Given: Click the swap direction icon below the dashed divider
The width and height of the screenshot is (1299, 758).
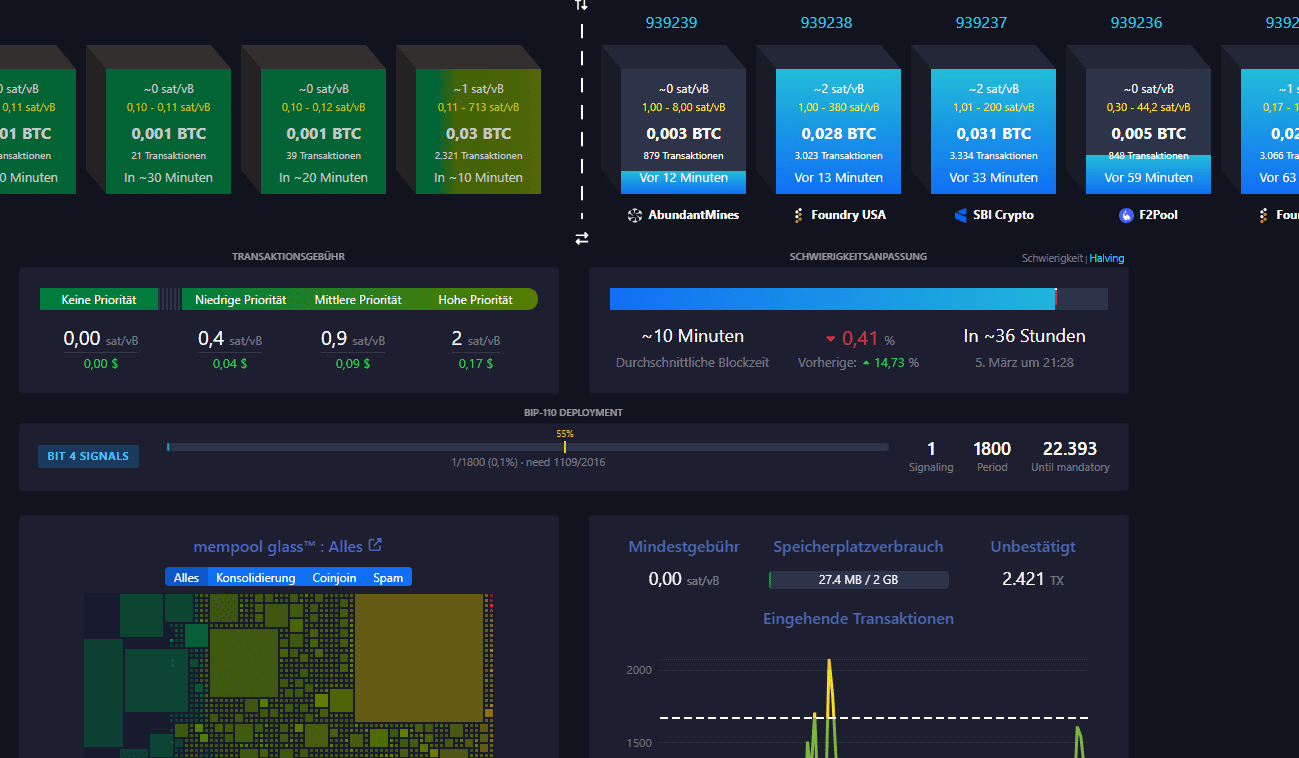Looking at the screenshot, I should (x=581, y=238).
